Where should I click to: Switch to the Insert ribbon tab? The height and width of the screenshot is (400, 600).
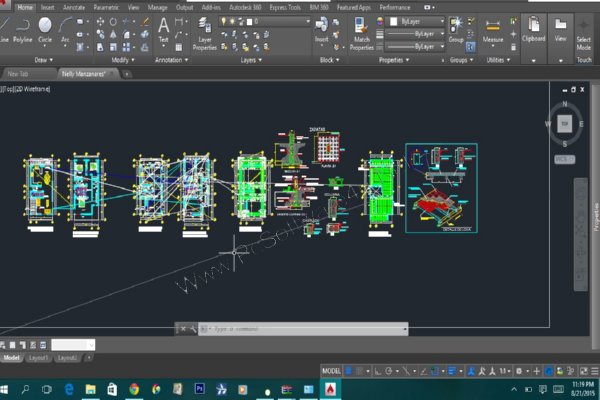pyautogui.click(x=47, y=7)
